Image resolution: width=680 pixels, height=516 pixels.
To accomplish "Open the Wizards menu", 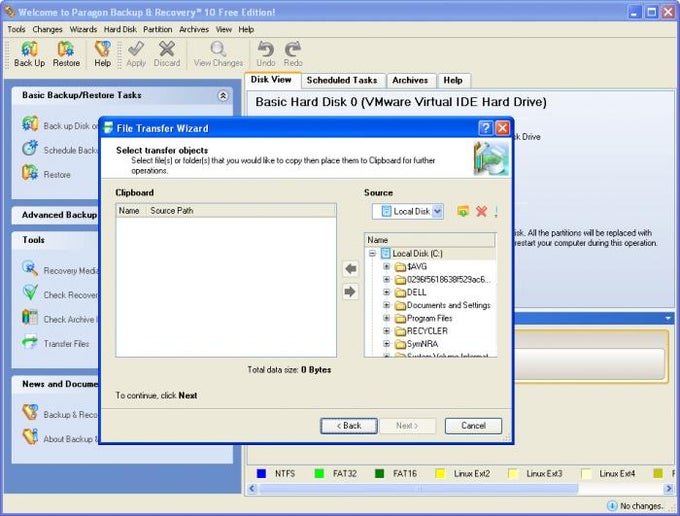I will pyautogui.click(x=83, y=29).
